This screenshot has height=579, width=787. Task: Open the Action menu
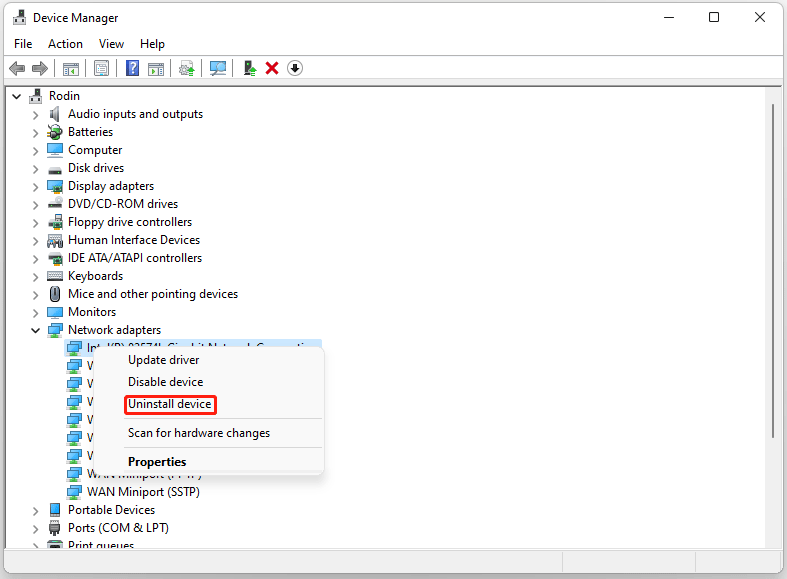tap(65, 44)
